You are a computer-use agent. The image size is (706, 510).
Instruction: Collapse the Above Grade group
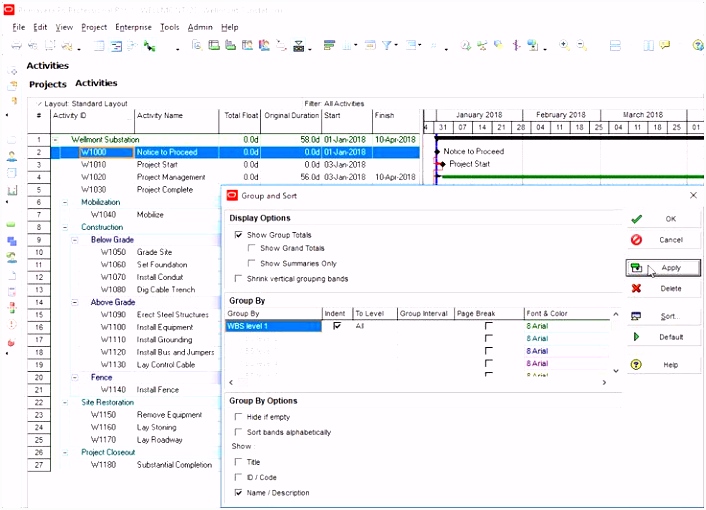tap(75, 302)
